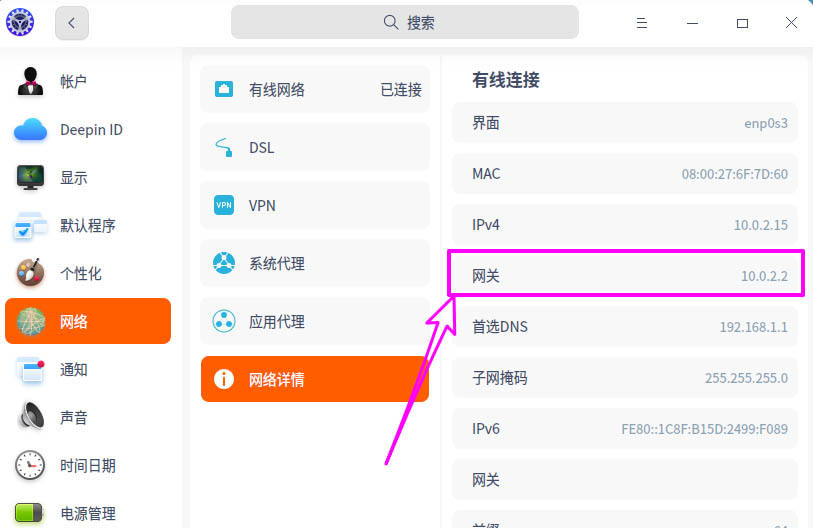The image size is (813, 528).
Task: Click the Control Center logo icon
Action: pyautogui.click(x=20, y=22)
